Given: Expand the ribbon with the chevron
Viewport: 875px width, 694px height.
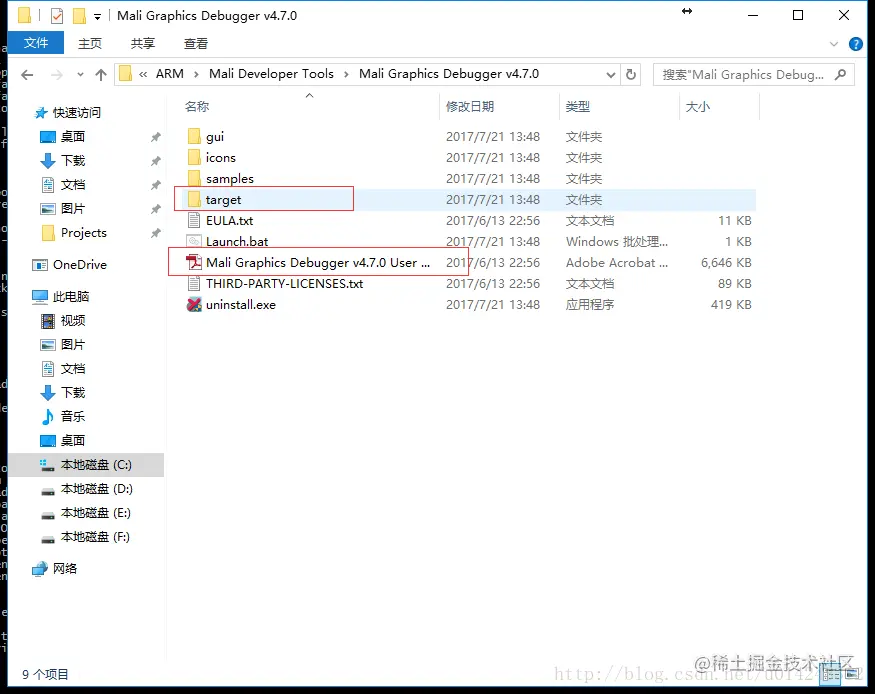Looking at the screenshot, I should (834, 44).
